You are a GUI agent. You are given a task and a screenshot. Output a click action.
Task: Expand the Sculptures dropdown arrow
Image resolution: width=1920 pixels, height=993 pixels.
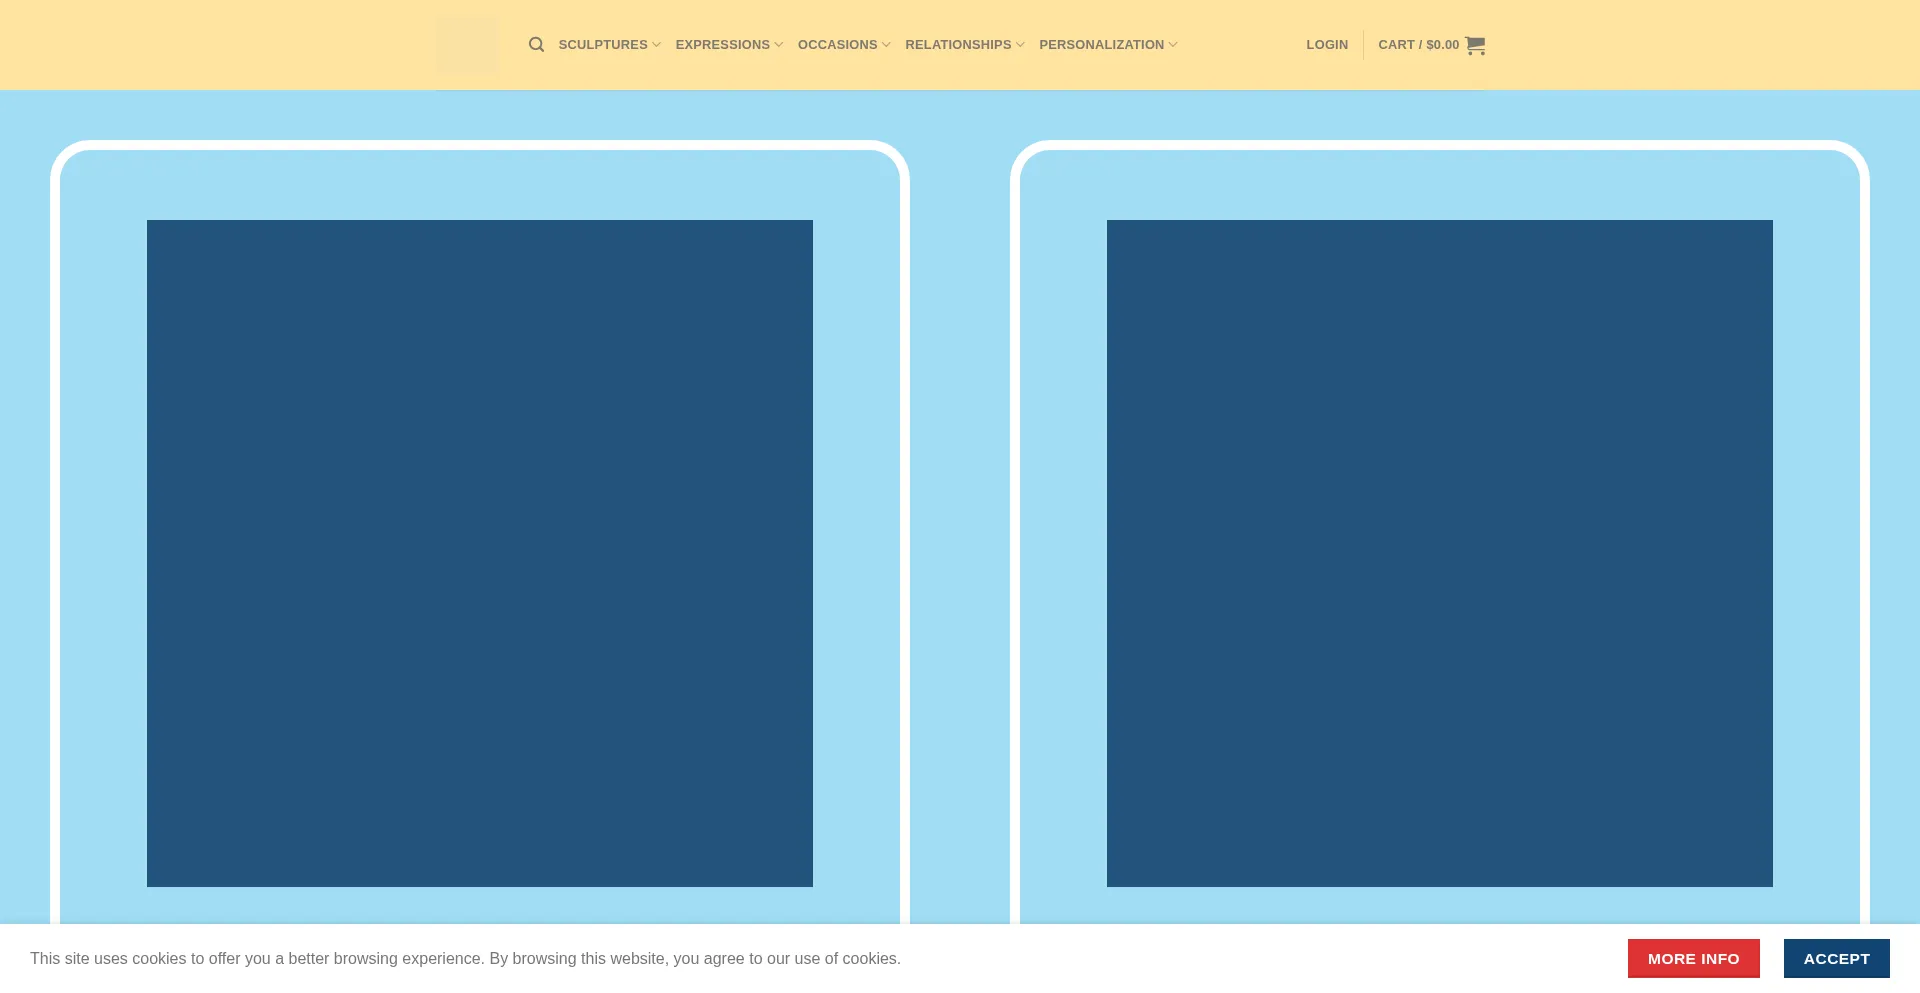pos(657,45)
